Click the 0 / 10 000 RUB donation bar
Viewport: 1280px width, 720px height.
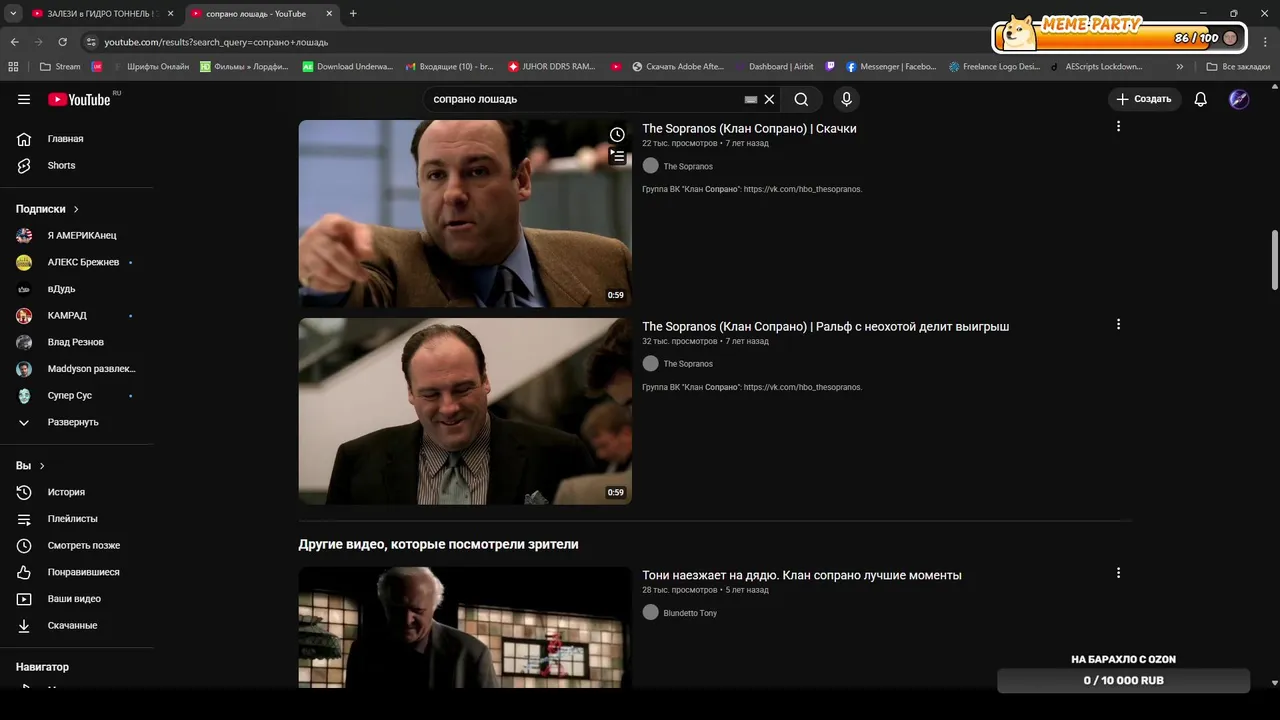[x=1123, y=680]
